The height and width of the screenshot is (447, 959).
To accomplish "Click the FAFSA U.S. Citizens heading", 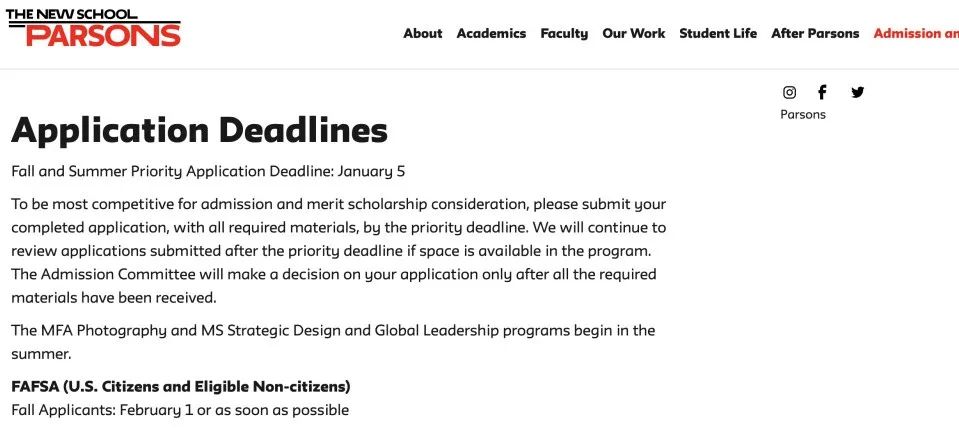I will 180,386.
